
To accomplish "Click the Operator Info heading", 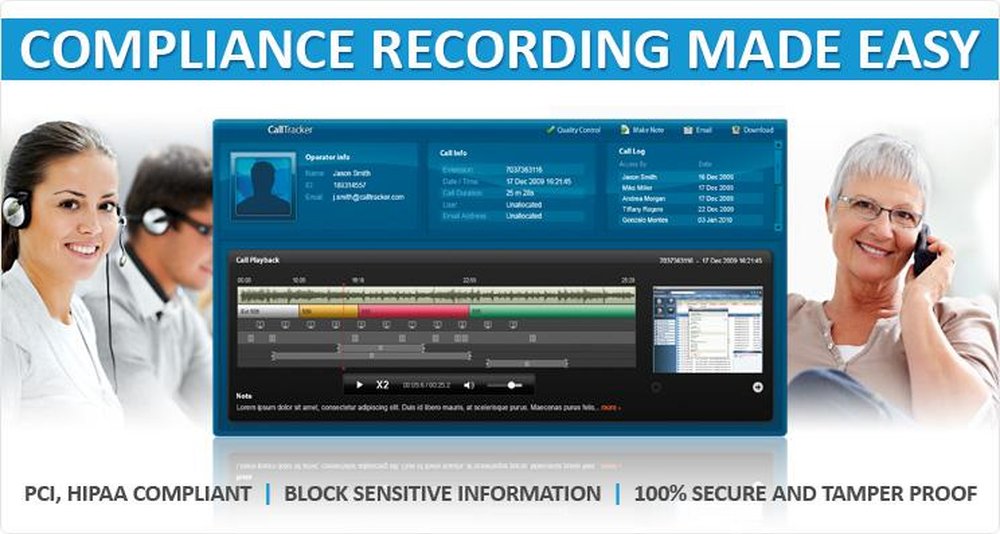I will coord(327,157).
